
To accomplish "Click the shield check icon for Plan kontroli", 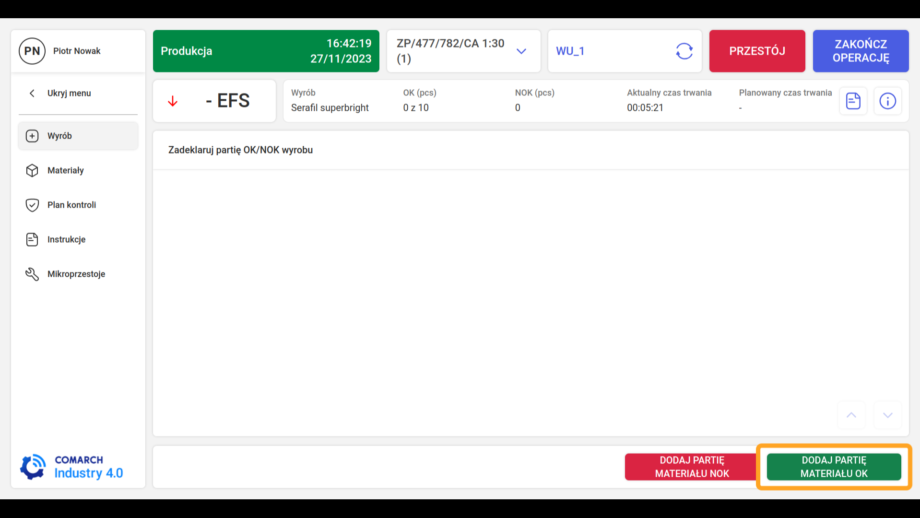I will point(32,205).
